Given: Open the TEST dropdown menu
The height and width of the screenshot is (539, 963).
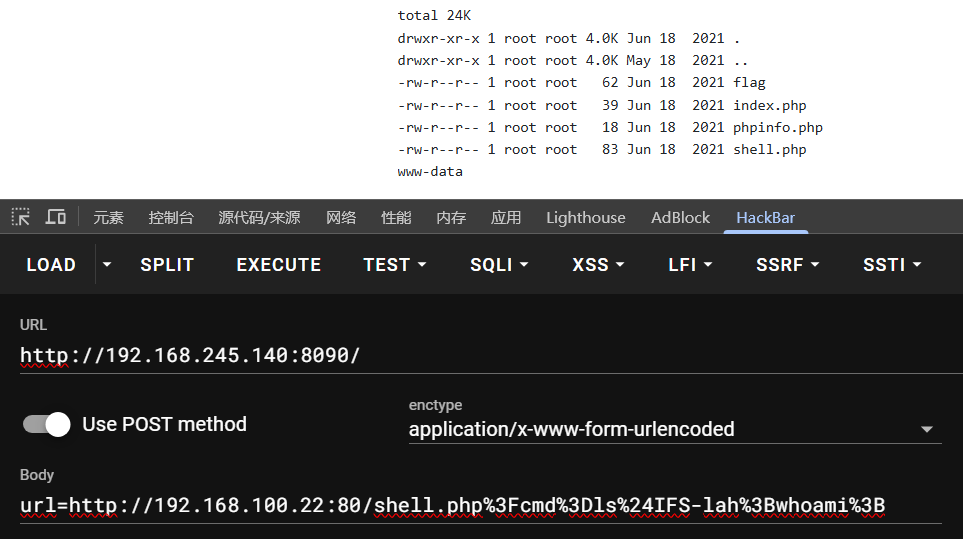Looking at the screenshot, I should pyautogui.click(x=395, y=265).
